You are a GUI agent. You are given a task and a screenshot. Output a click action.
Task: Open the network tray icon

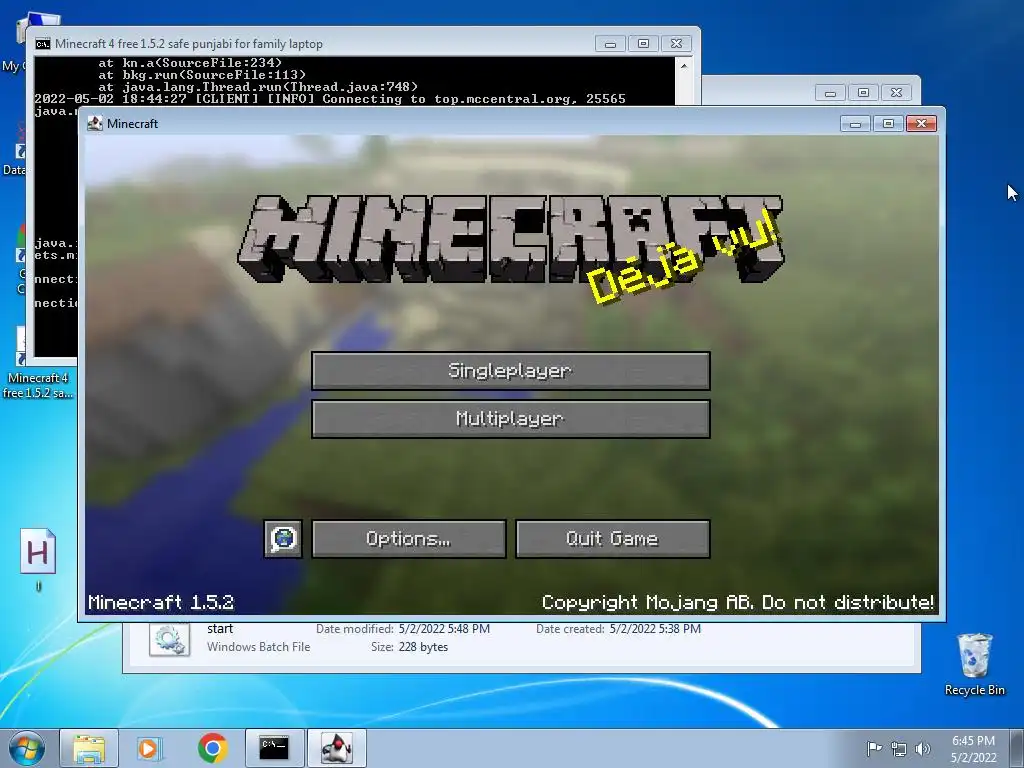[x=899, y=749]
